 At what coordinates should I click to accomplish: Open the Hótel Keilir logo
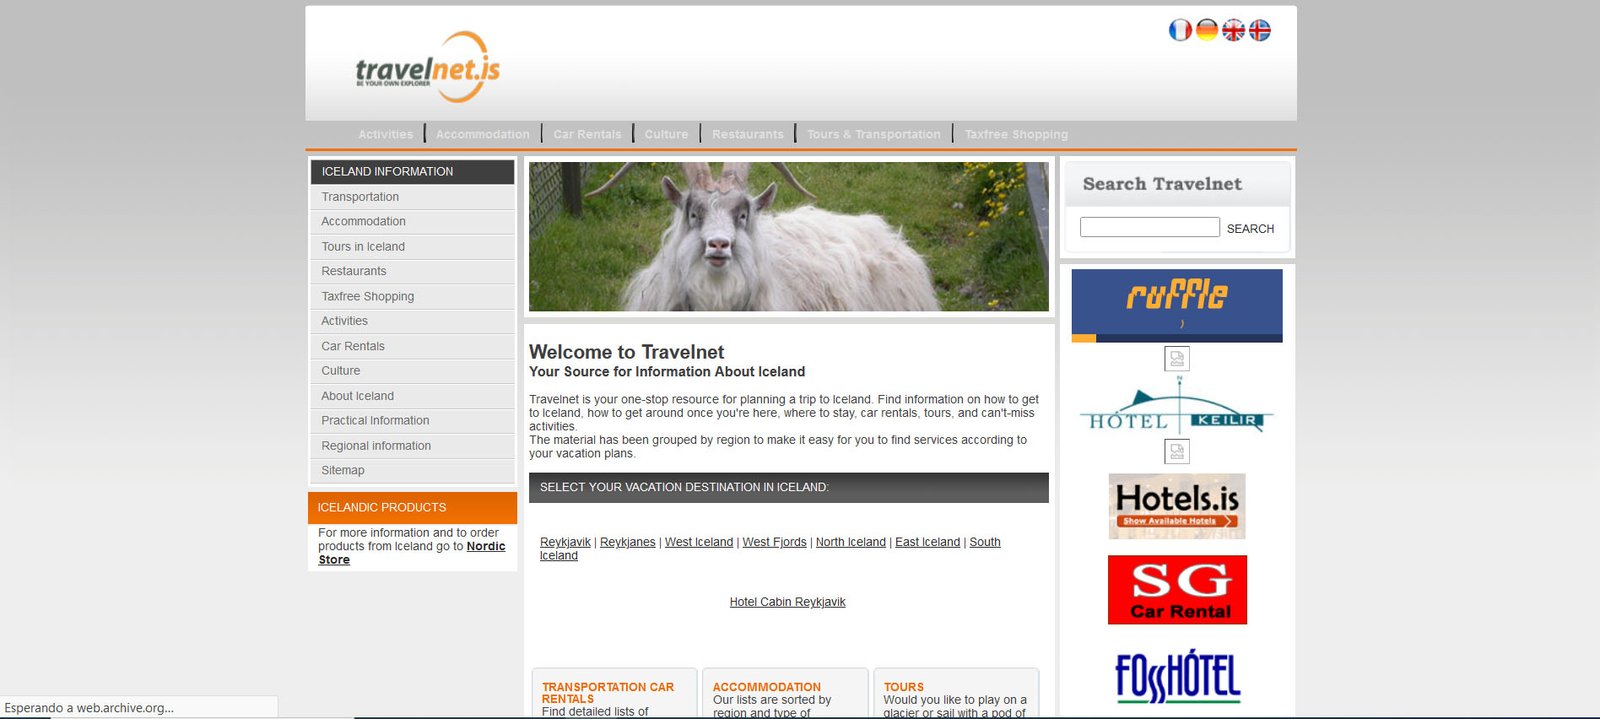pos(1177,410)
